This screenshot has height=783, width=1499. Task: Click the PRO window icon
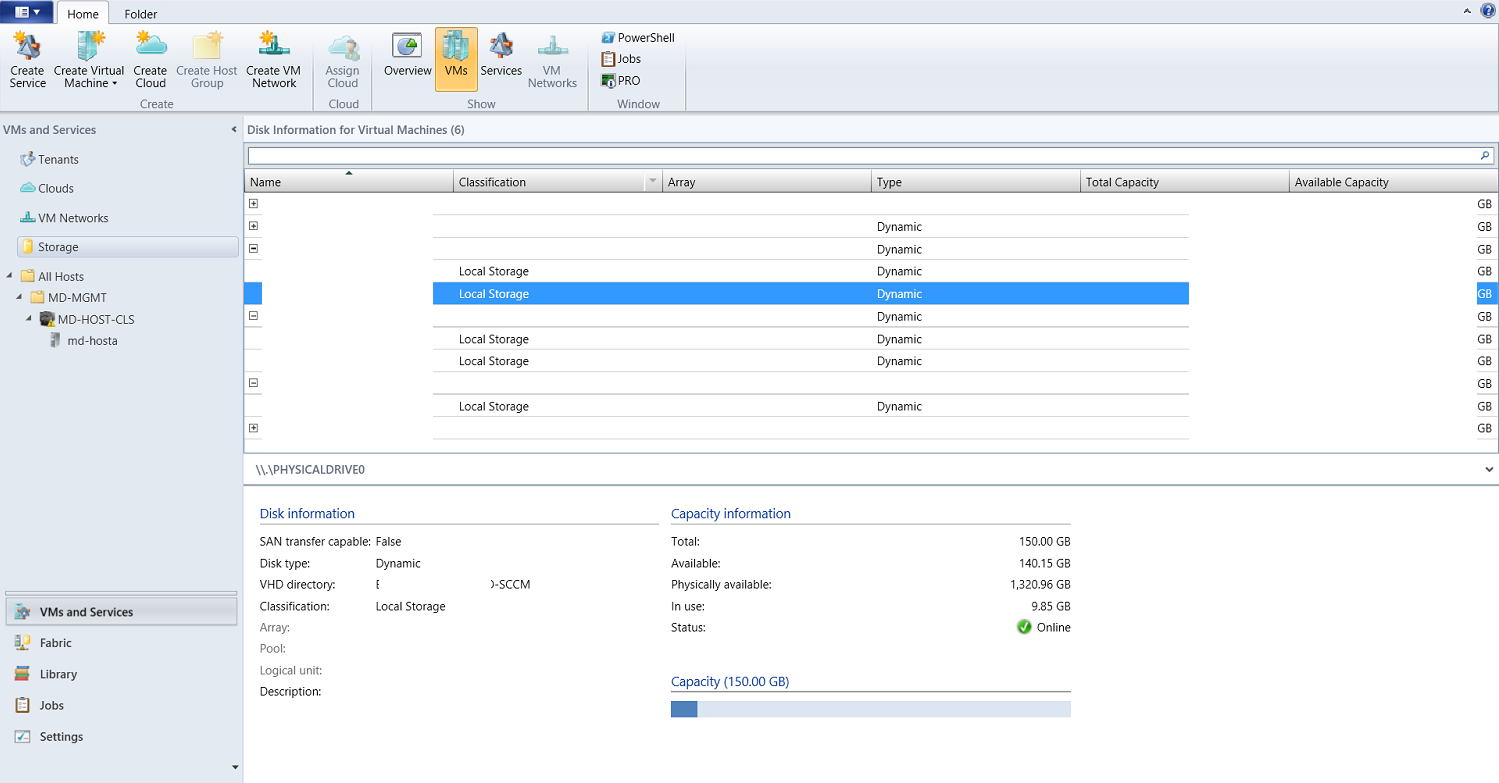pos(620,81)
